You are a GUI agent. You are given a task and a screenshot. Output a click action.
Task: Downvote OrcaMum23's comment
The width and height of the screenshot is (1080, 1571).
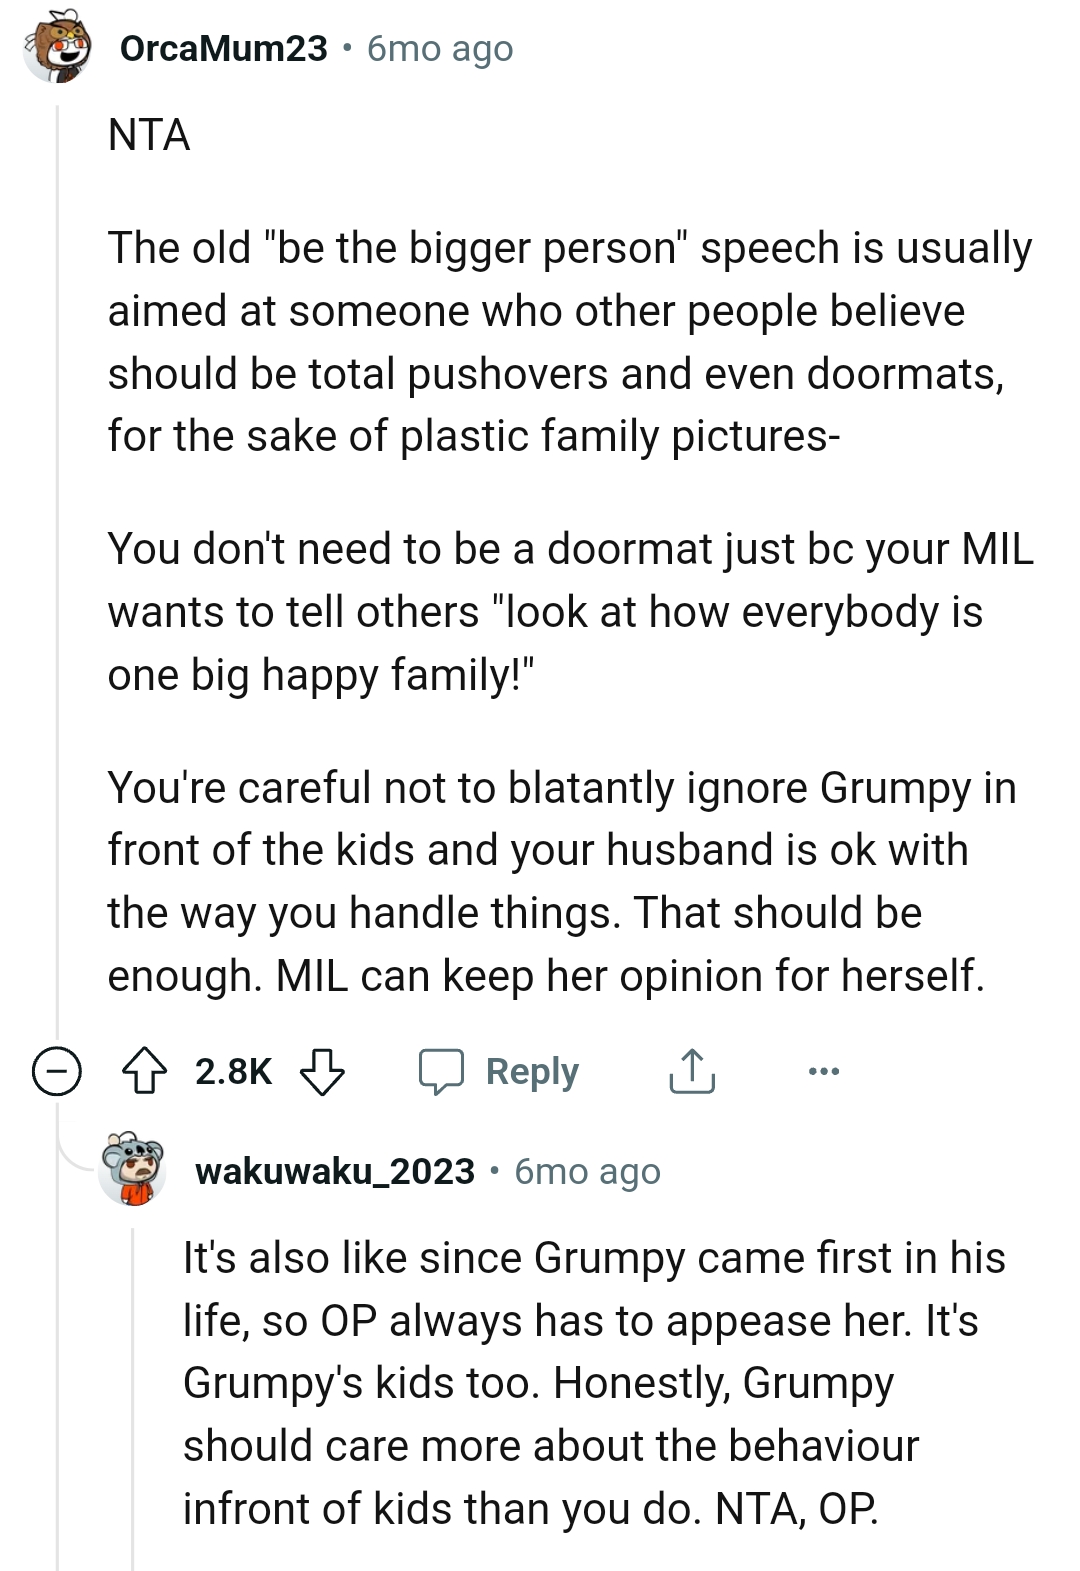pos(322,1071)
